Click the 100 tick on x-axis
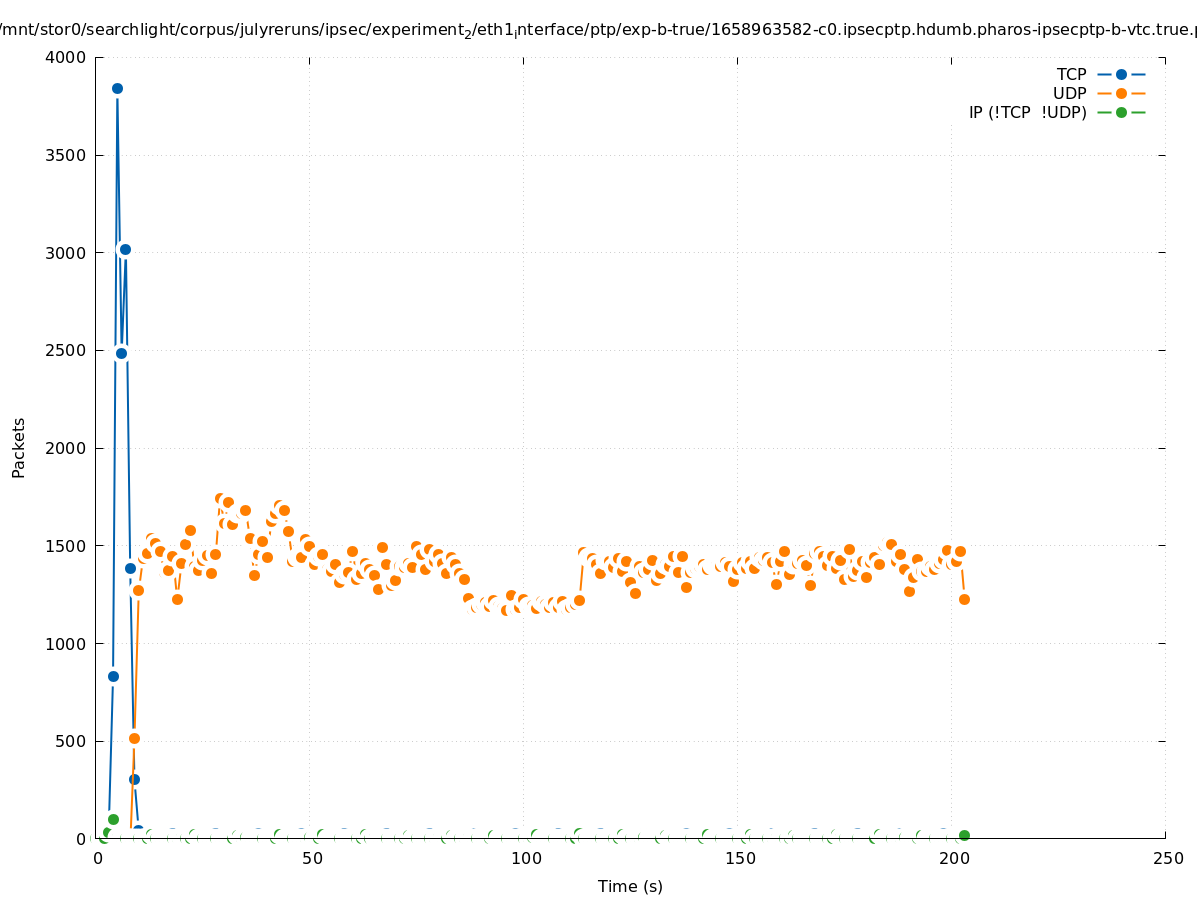Screen dimensions: 1197x900 tap(525, 859)
